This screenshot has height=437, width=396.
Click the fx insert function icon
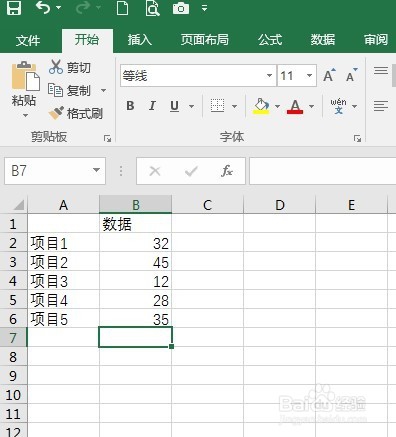click(227, 171)
